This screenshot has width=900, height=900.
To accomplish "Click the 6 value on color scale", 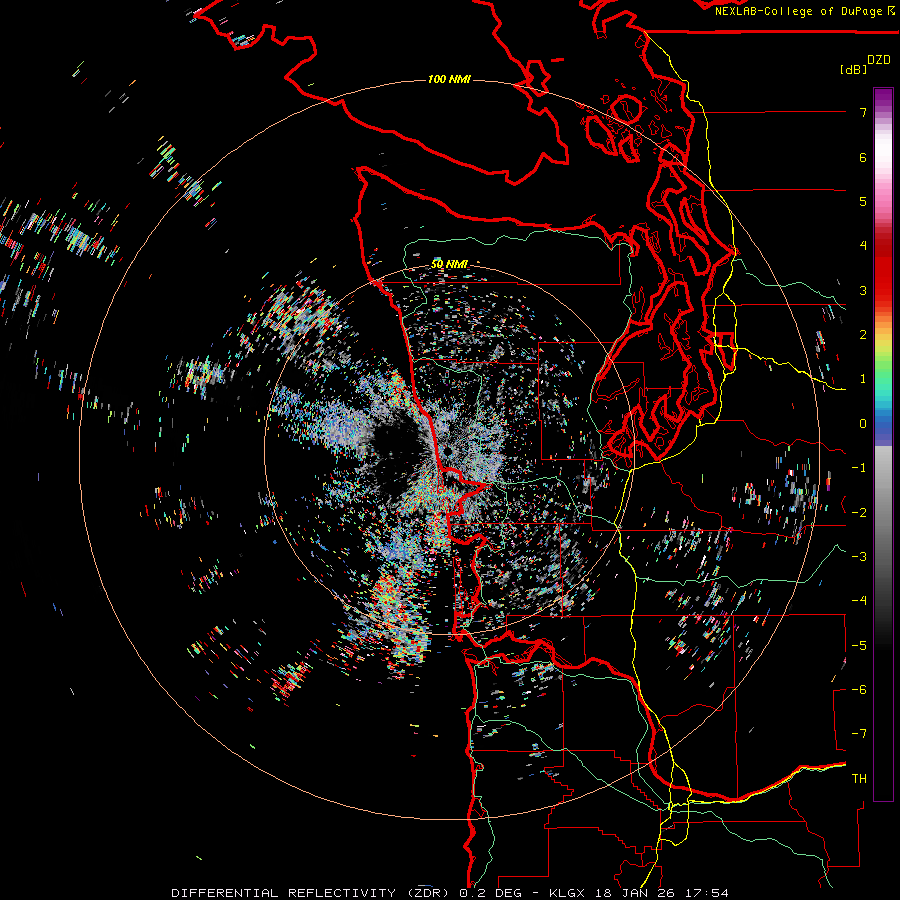I will point(863,157).
